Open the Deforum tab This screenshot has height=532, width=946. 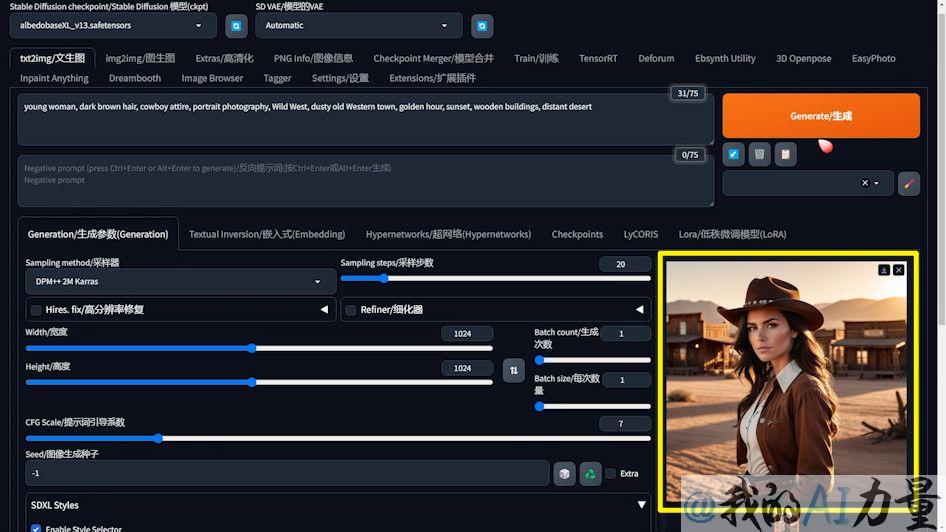pyautogui.click(x=656, y=59)
